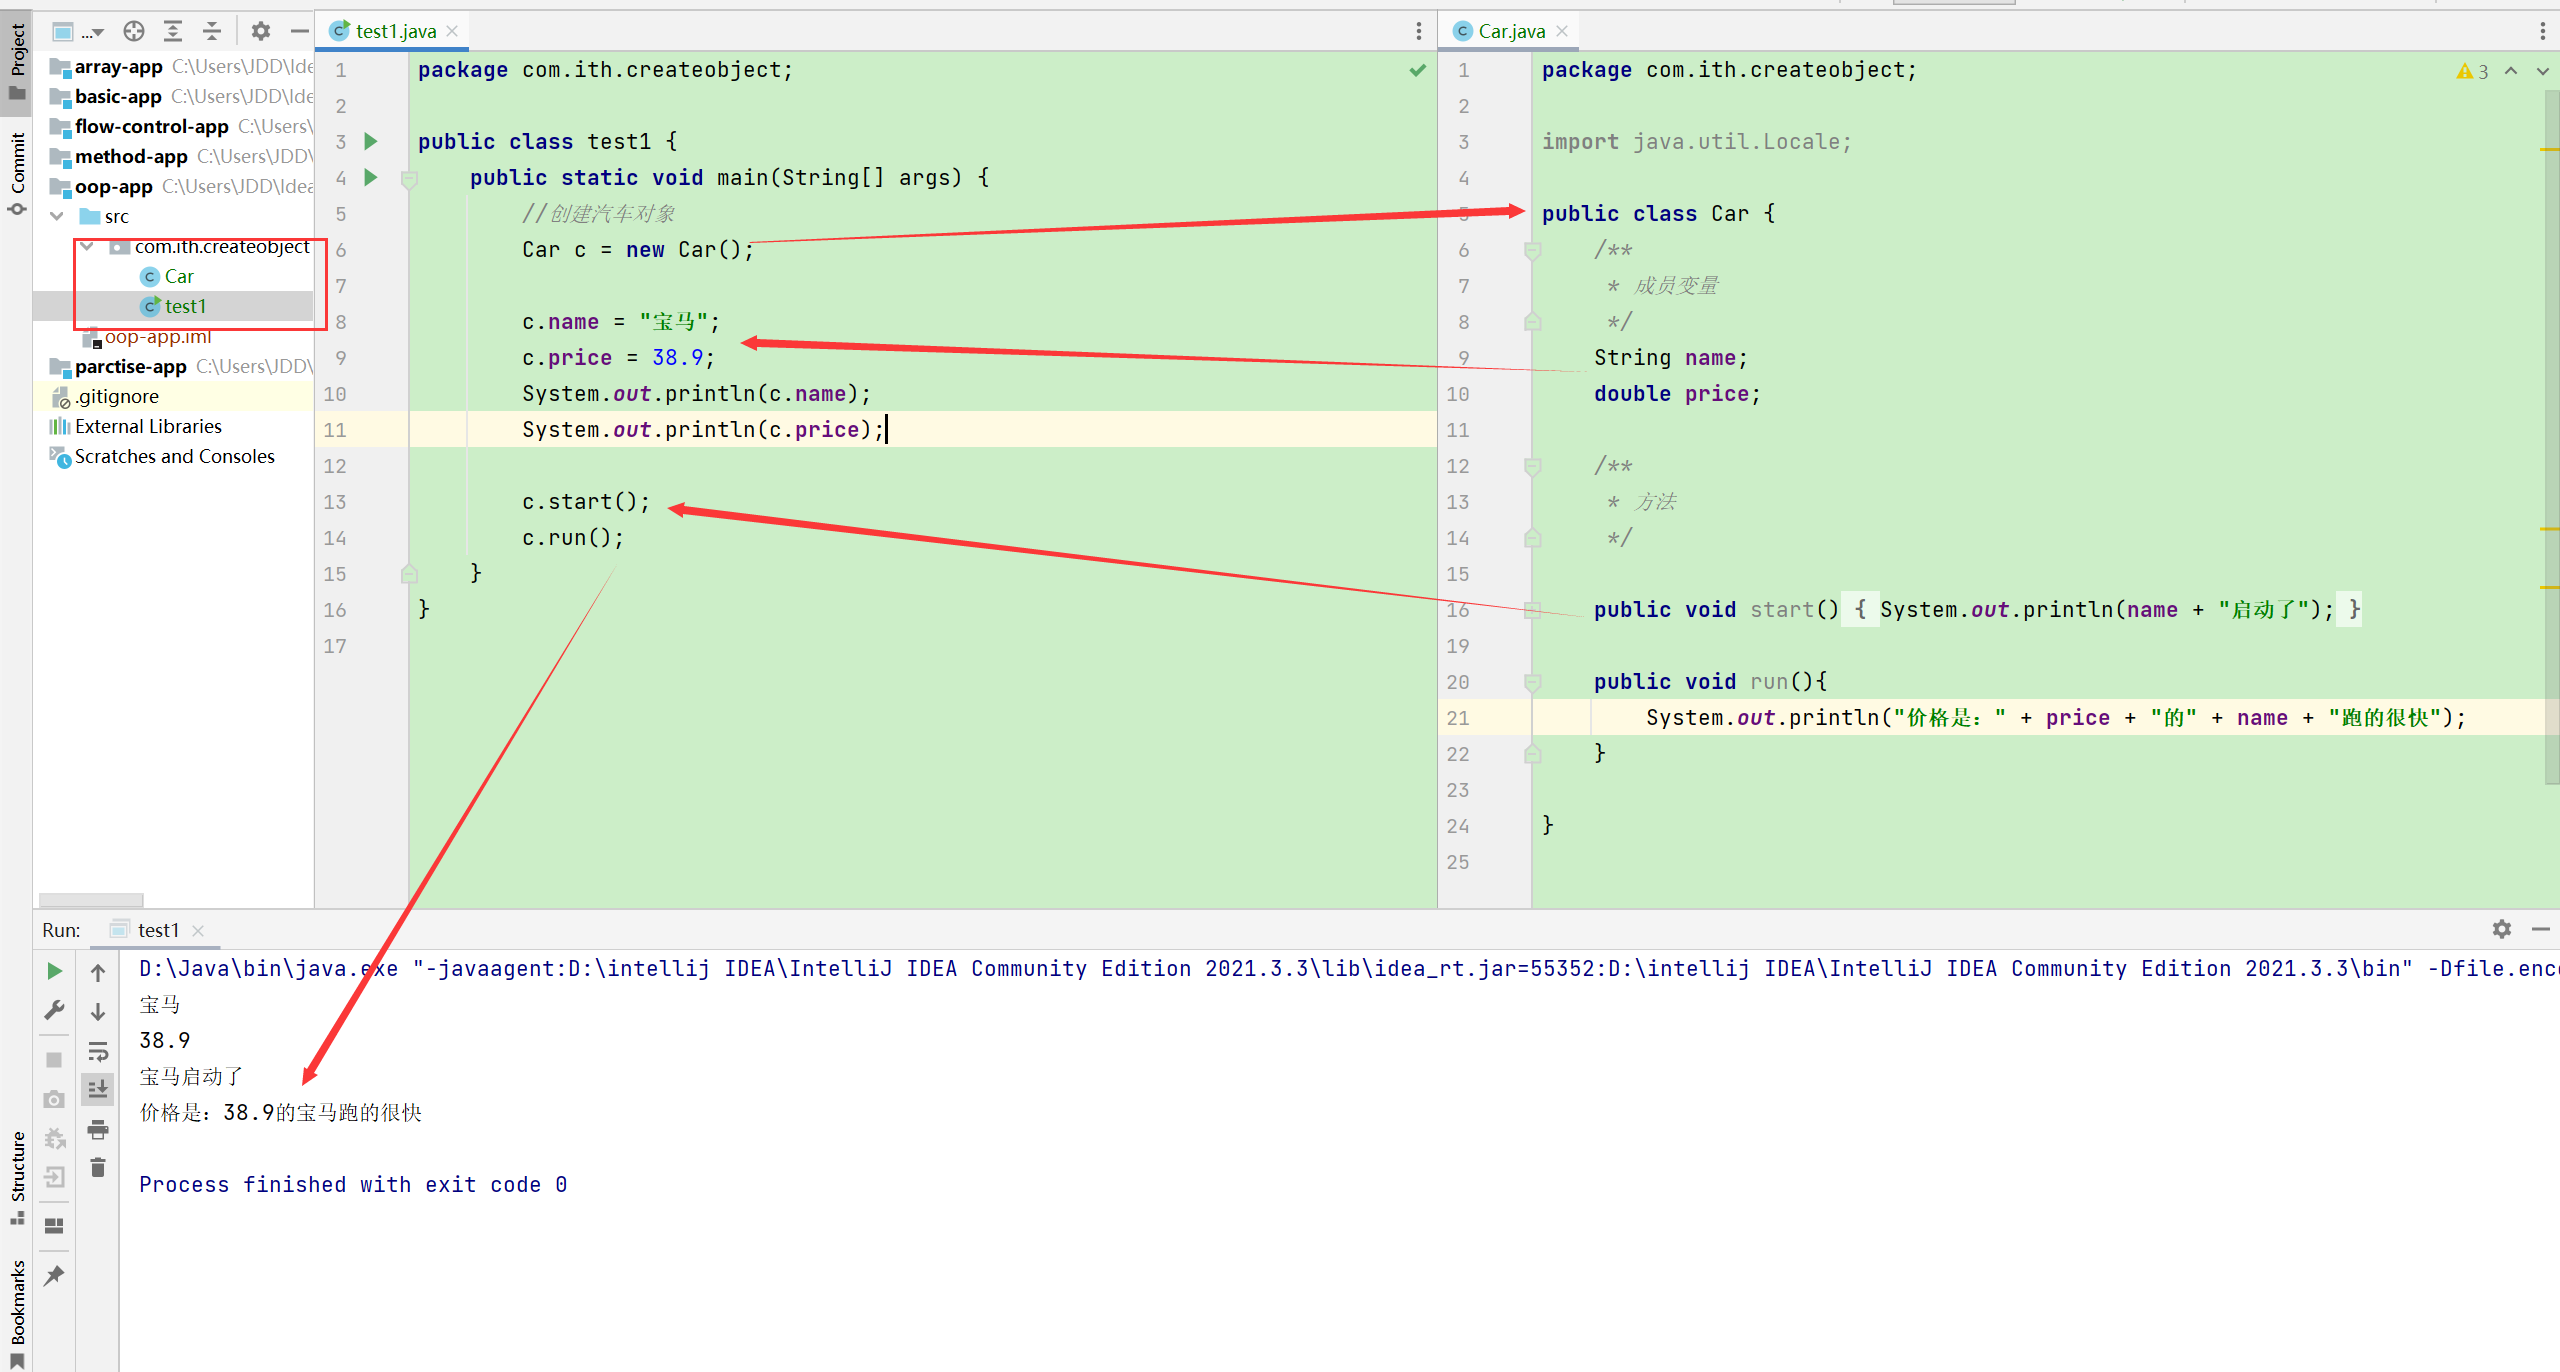Fold main method end marker line 15
Image resolution: width=2560 pixels, height=1372 pixels.
click(x=409, y=574)
